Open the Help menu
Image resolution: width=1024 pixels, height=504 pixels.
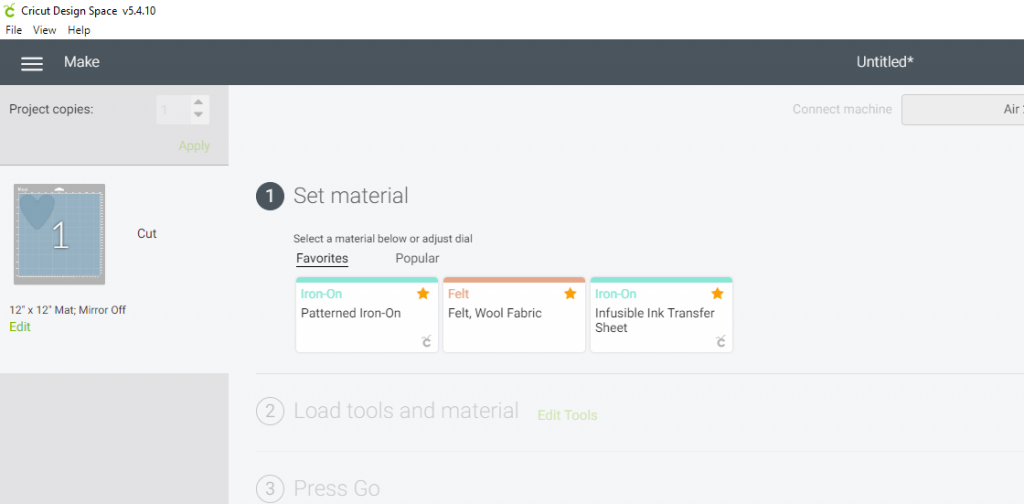click(x=79, y=30)
